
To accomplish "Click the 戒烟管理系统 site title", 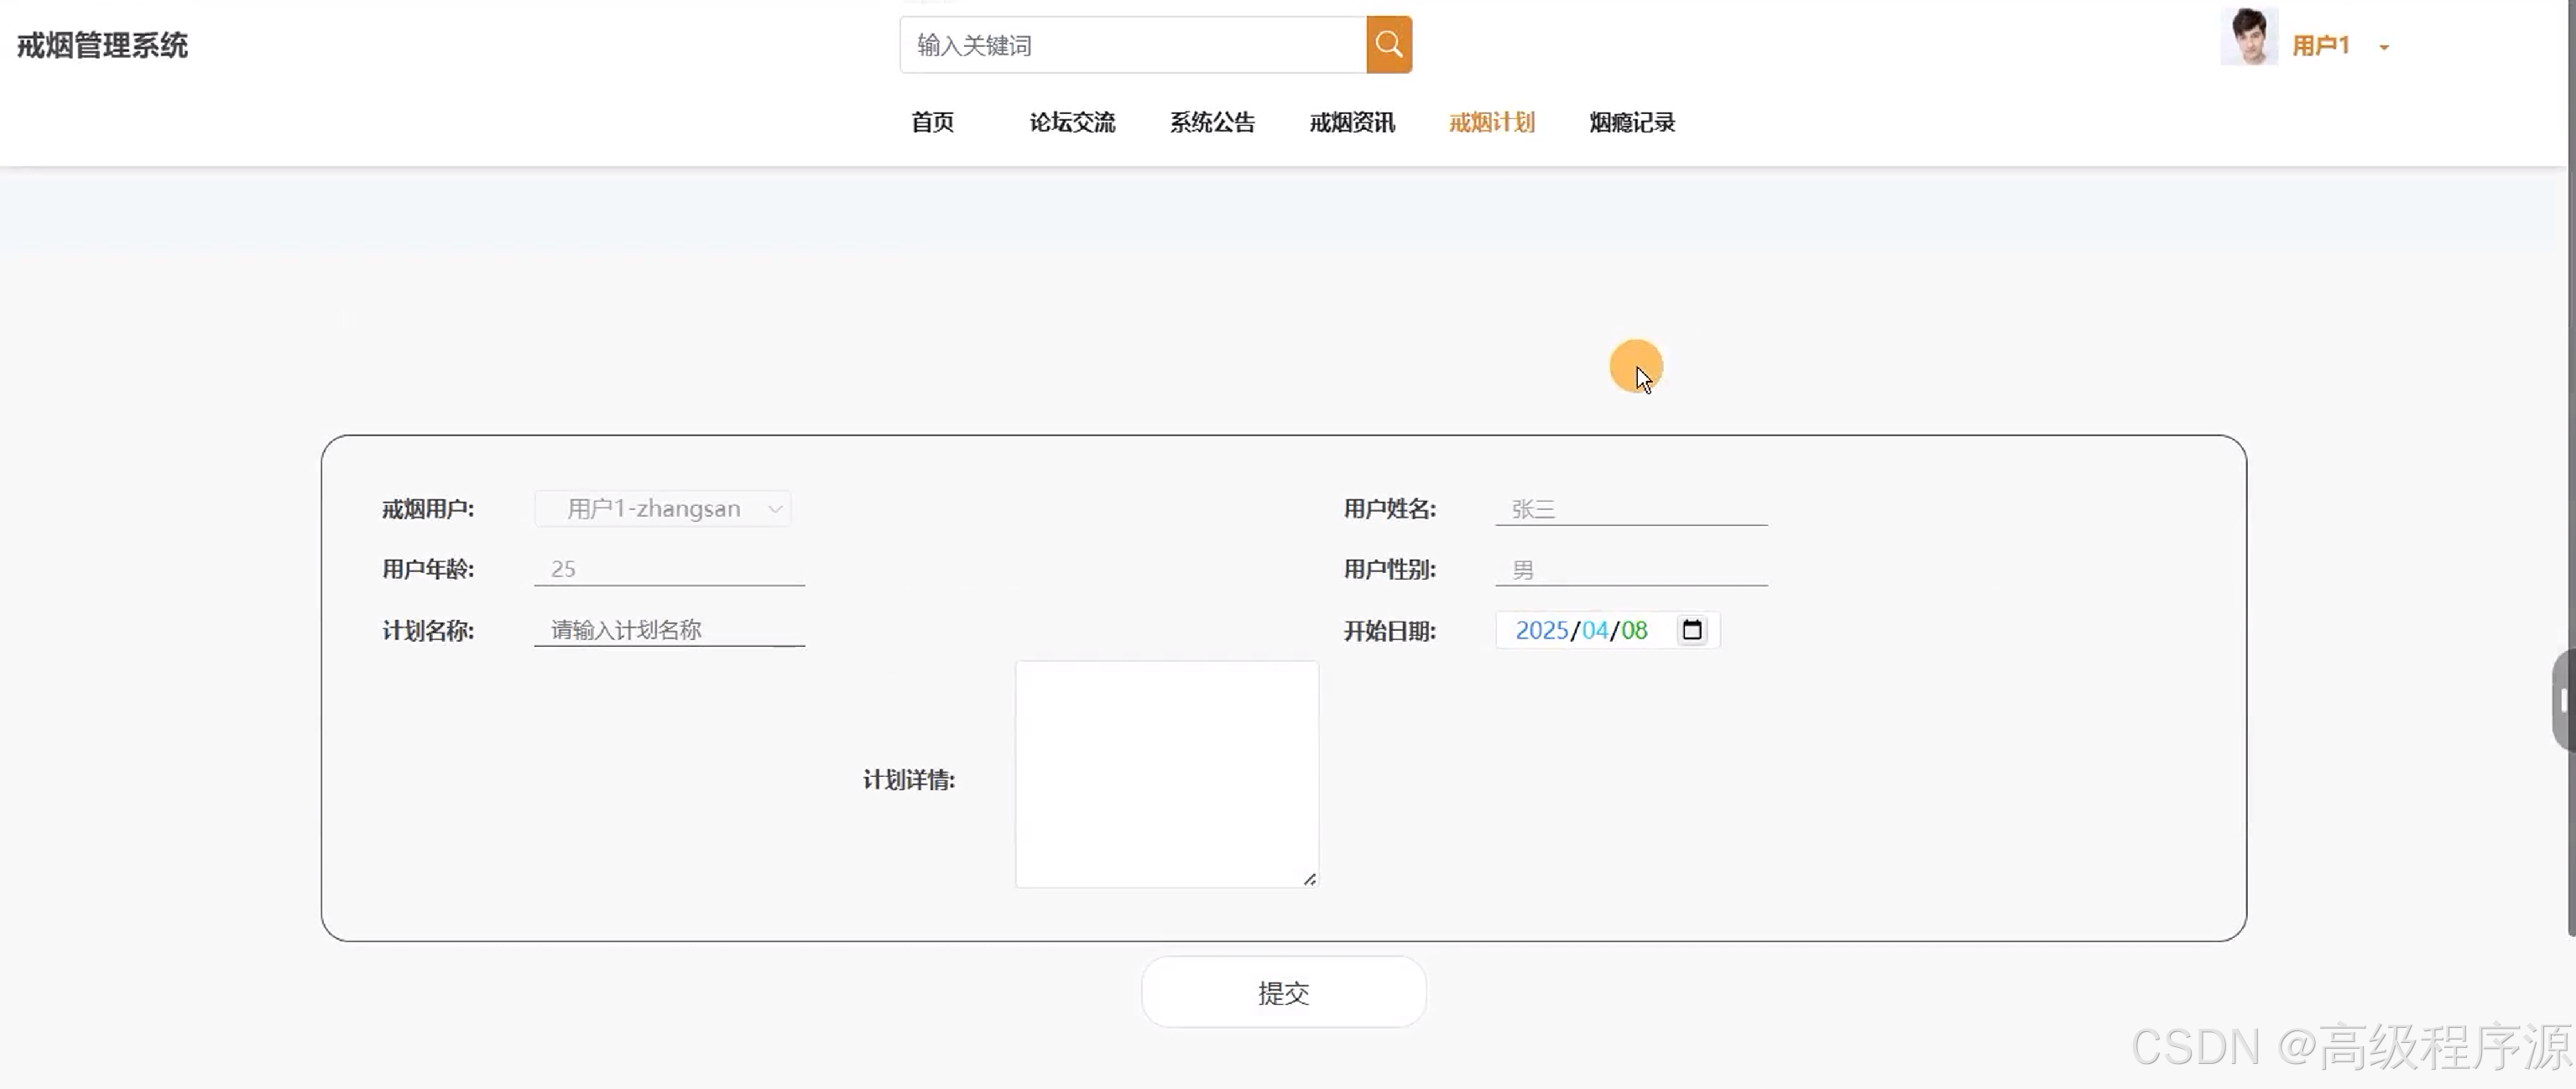I will click(102, 46).
